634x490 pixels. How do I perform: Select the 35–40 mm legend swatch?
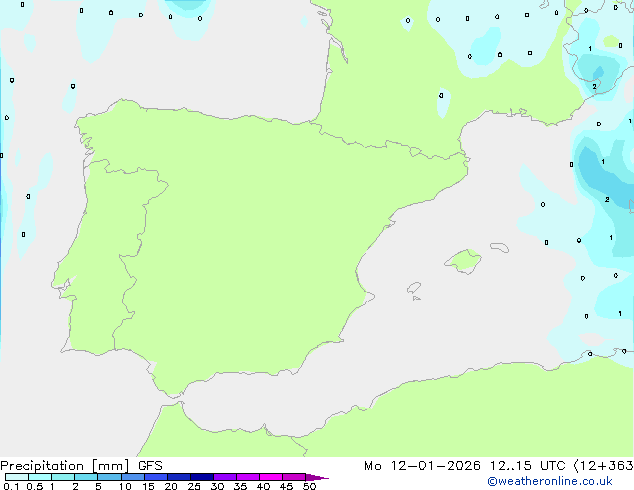tap(248, 477)
